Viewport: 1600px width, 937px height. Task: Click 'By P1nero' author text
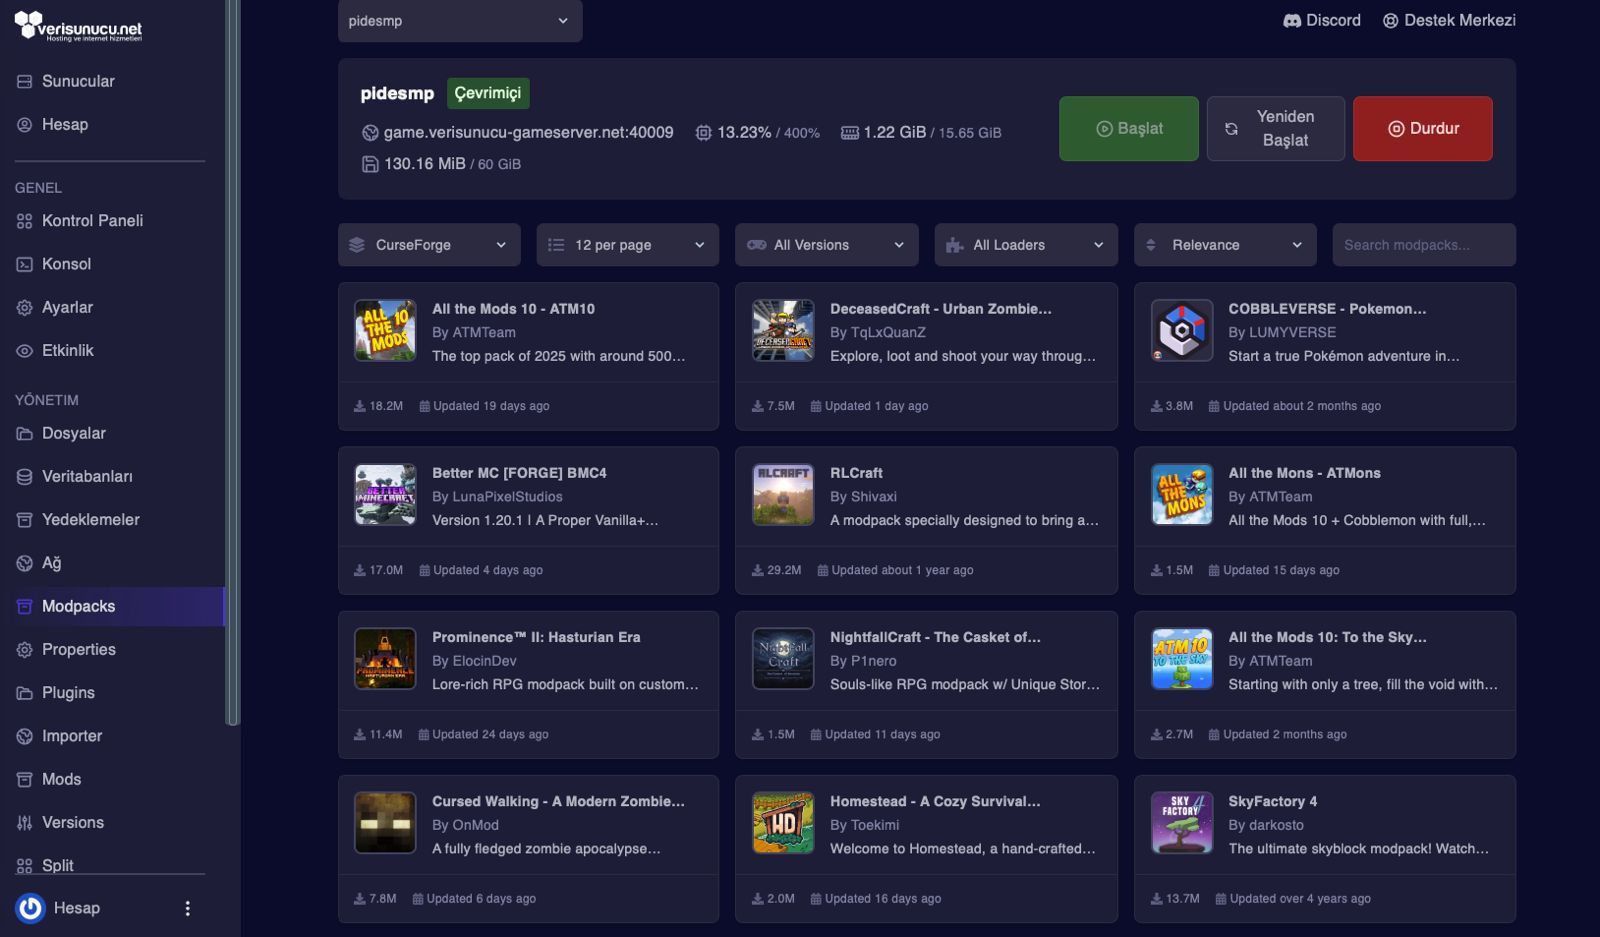point(863,661)
